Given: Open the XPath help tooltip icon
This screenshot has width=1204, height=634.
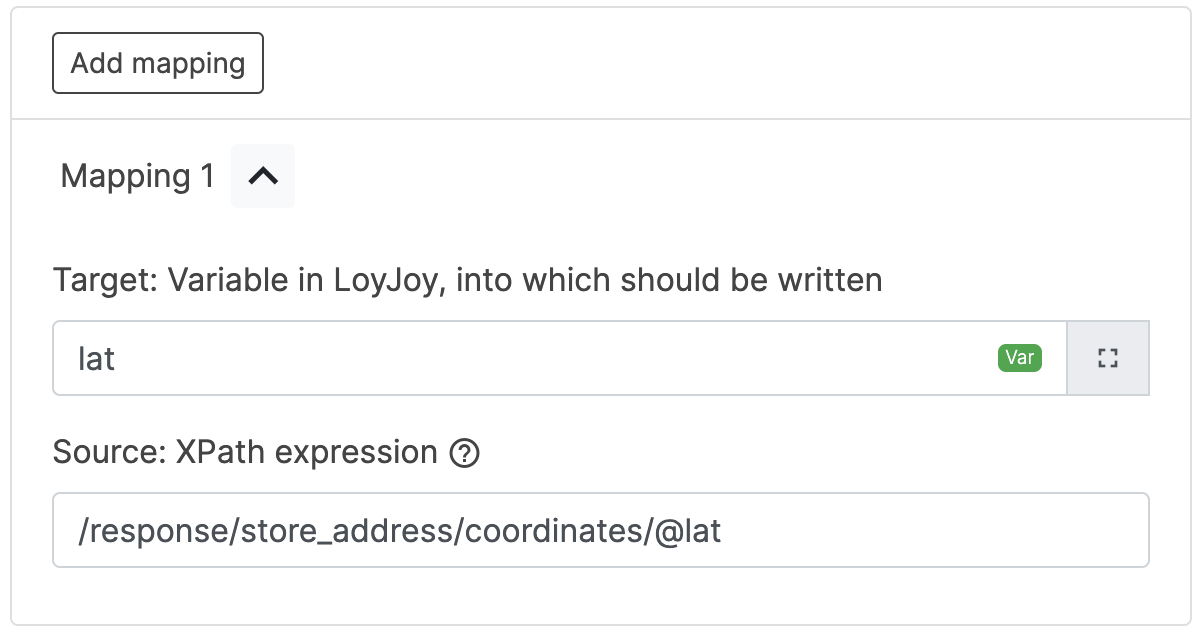Looking at the screenshot, I should [x=465, y=454].
